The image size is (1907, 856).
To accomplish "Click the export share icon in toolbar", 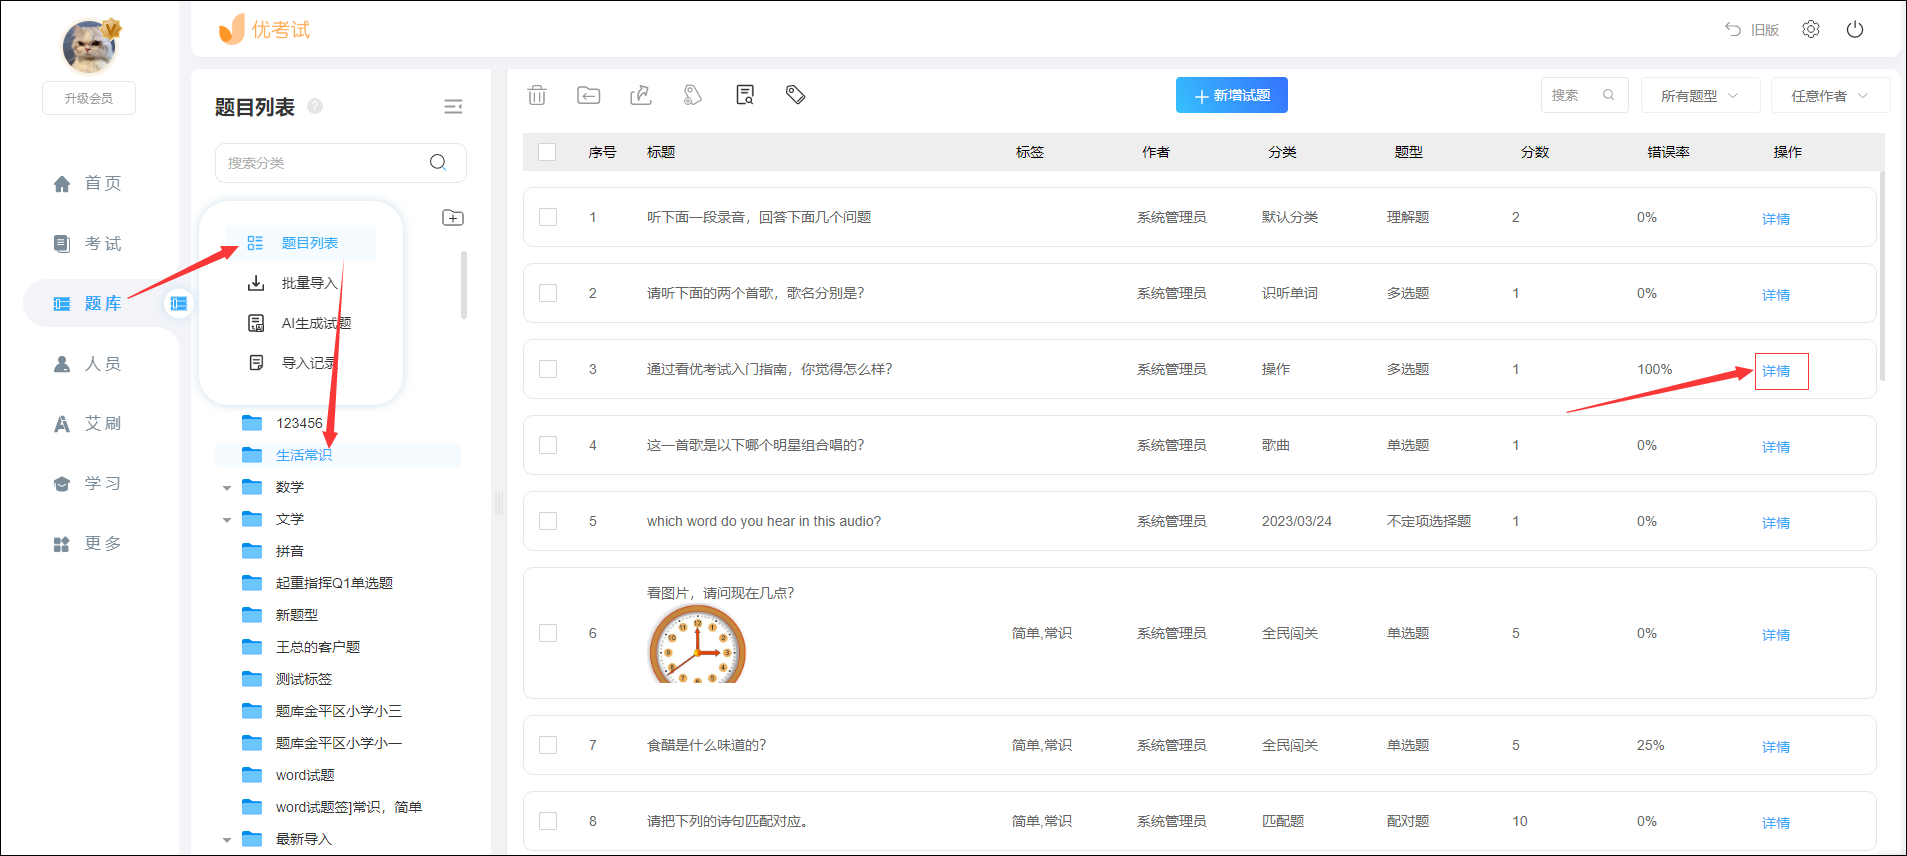I will click(x=641, y=95).
